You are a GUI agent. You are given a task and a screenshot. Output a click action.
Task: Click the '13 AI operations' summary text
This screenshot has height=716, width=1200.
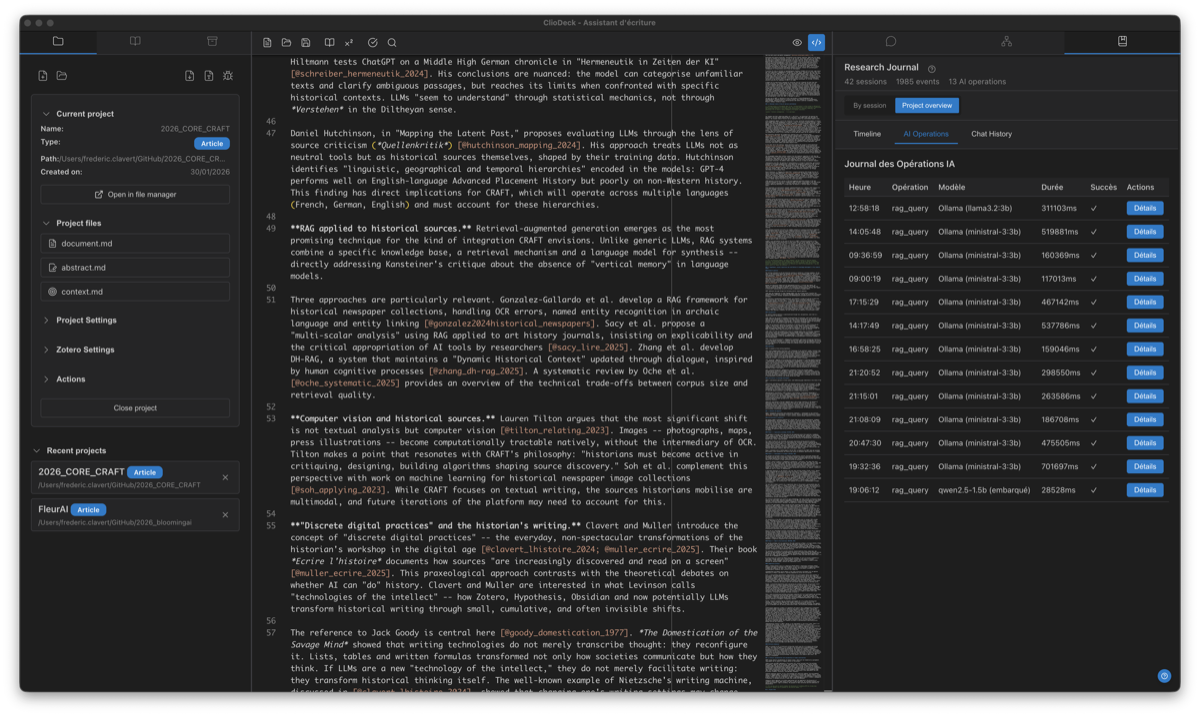click(x=977, y=82)
